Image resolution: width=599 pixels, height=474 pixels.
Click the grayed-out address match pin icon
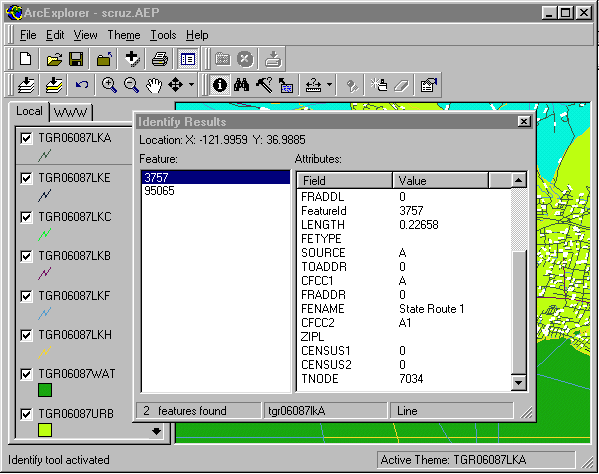click(x=351, y=86)
